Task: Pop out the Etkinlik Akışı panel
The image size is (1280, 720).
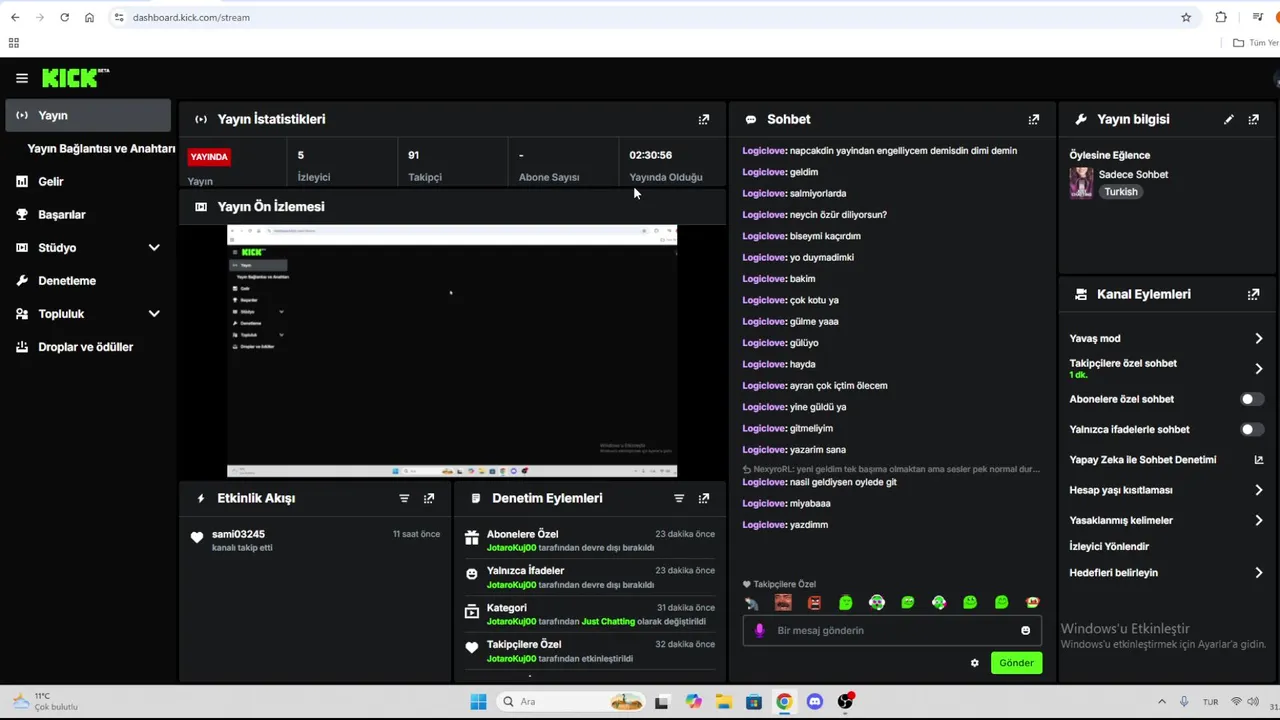Action: (429, 498)
